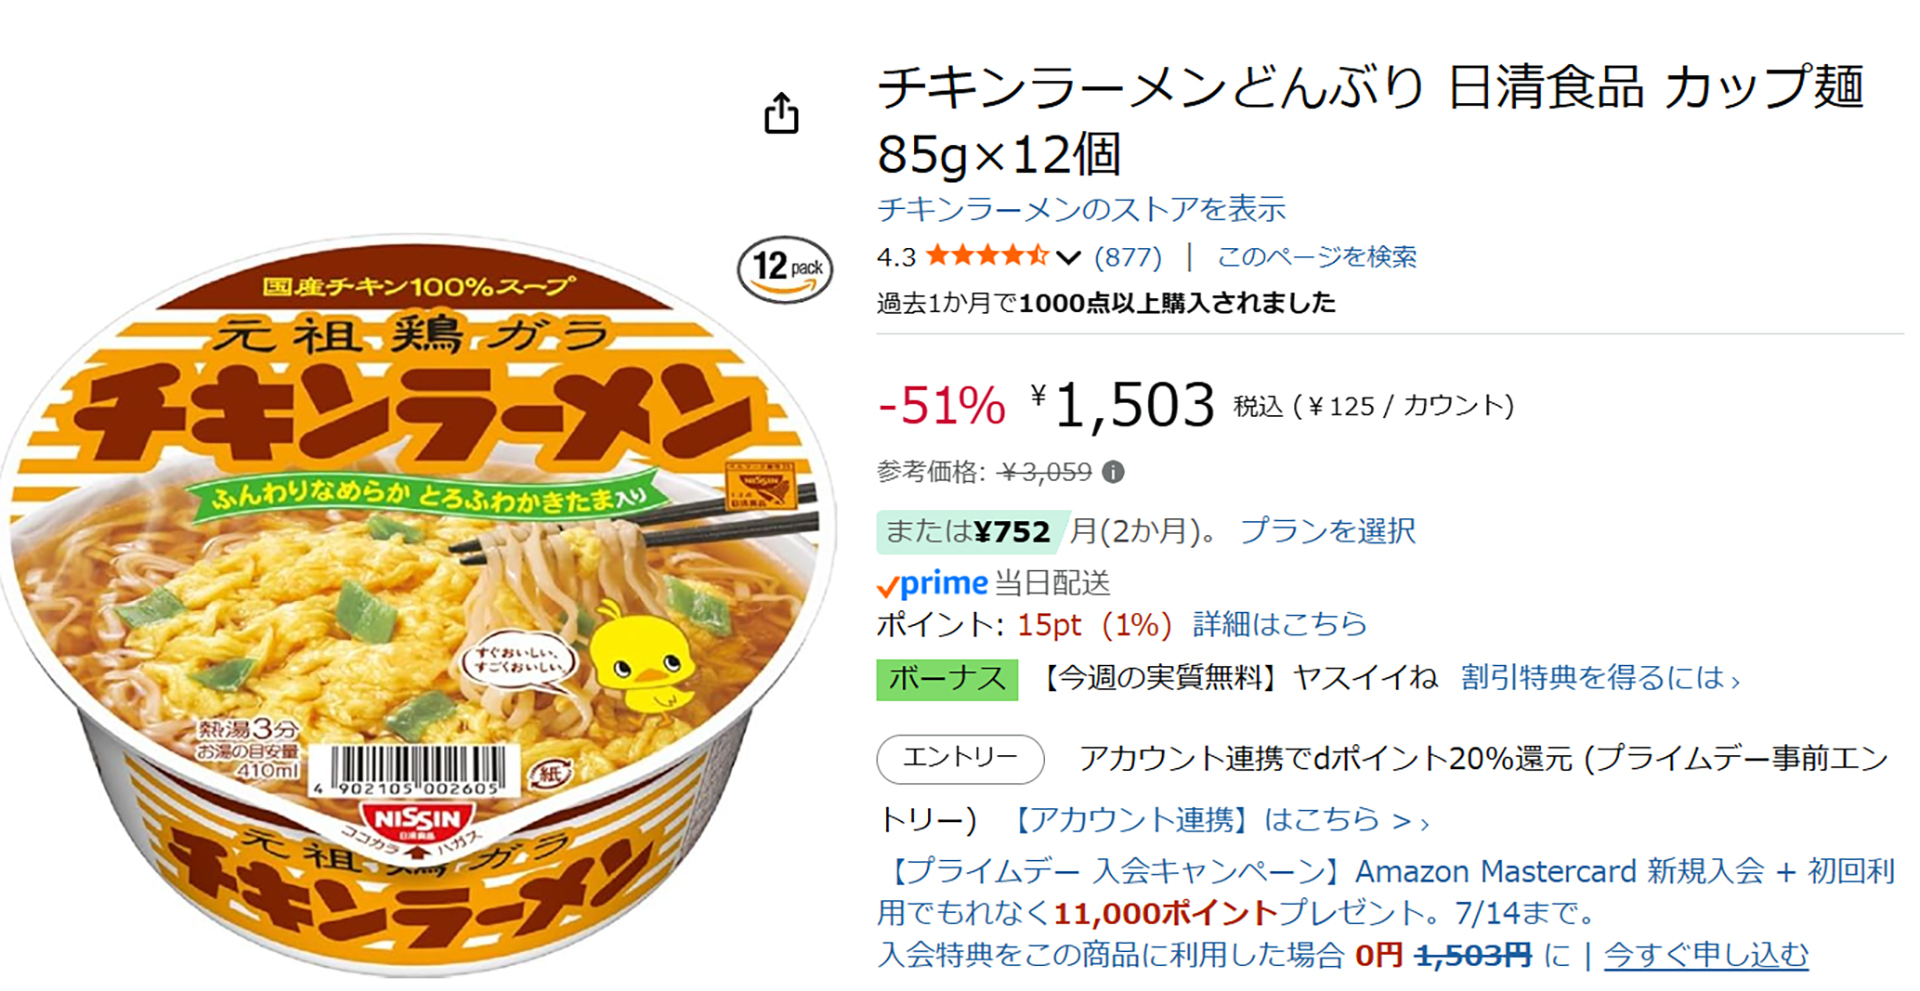This screenshot has width=1920, height=991.
Task: Open the ratings breakdown dropdown arrow
Action: point(1065,258)
